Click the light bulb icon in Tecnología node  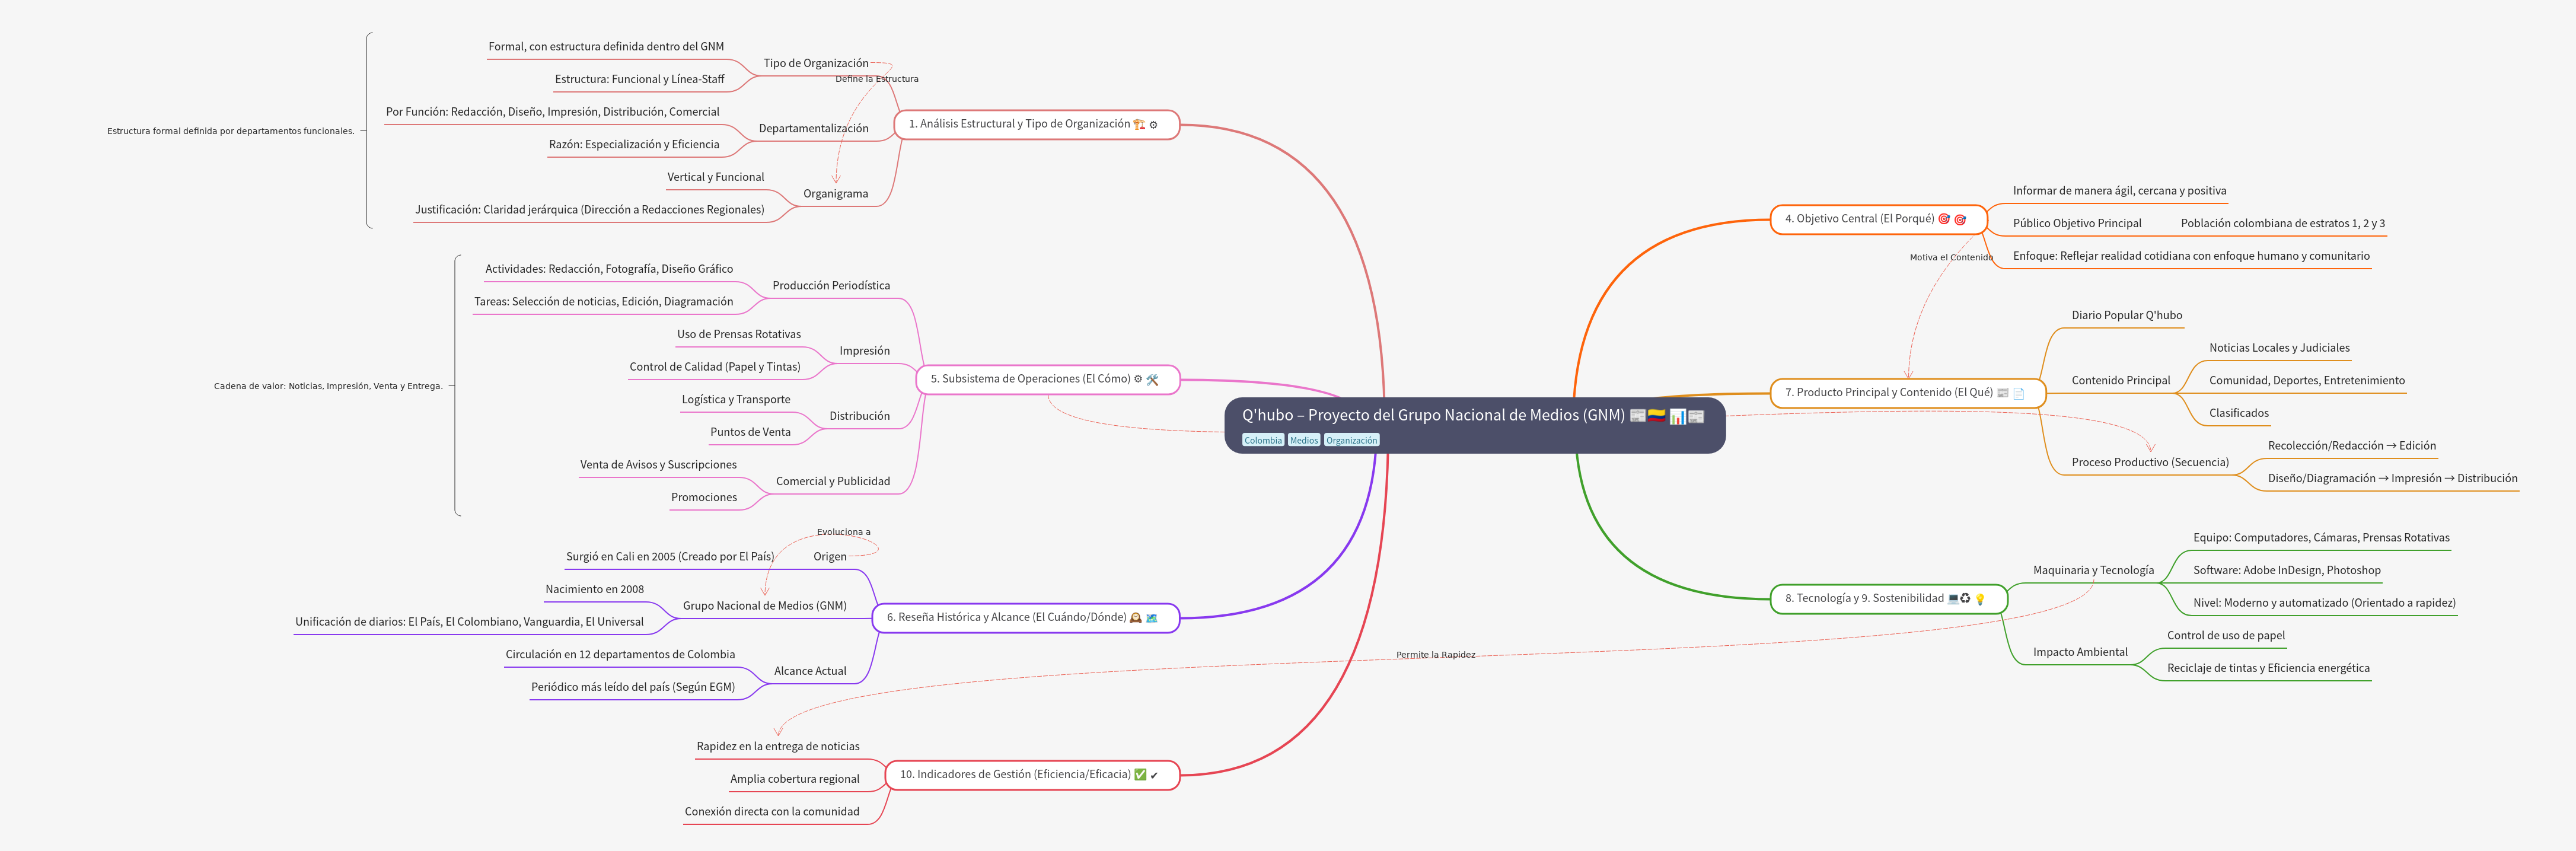(1979, 599)
